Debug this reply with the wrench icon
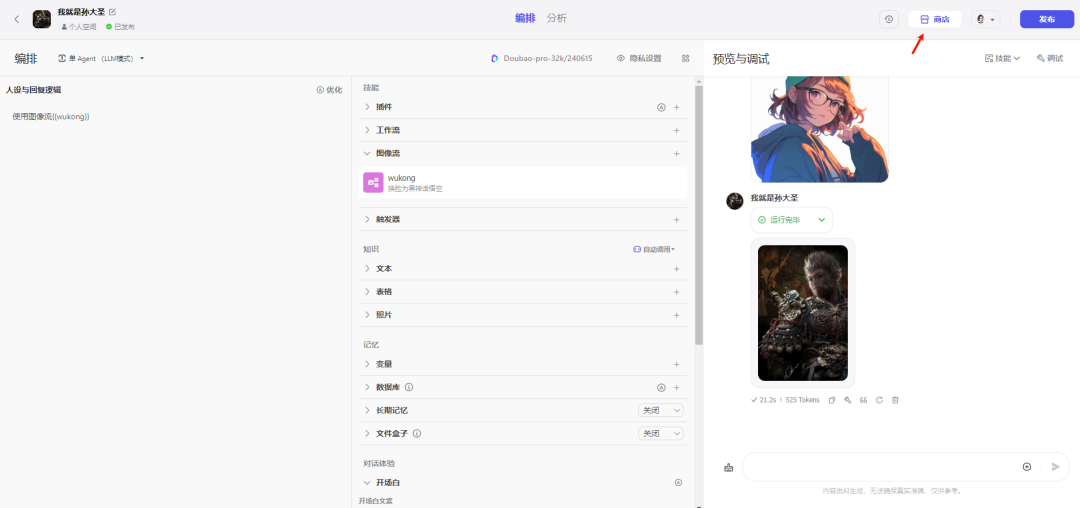This screenshot has height=508, width=1080. [848, 400]
